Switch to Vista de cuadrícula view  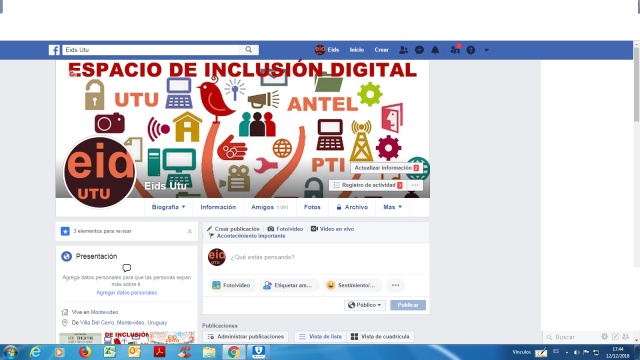click(x=380, y=336)
